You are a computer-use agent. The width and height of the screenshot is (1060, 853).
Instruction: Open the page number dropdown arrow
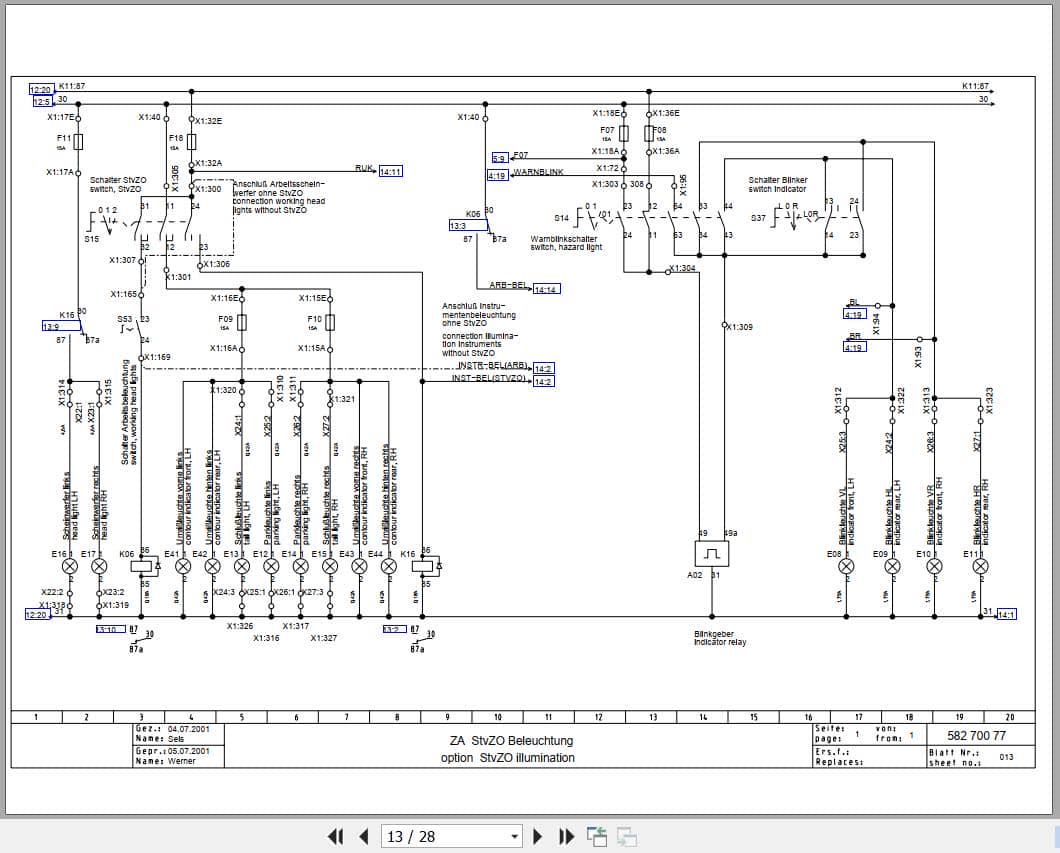[x=514, y=837]
